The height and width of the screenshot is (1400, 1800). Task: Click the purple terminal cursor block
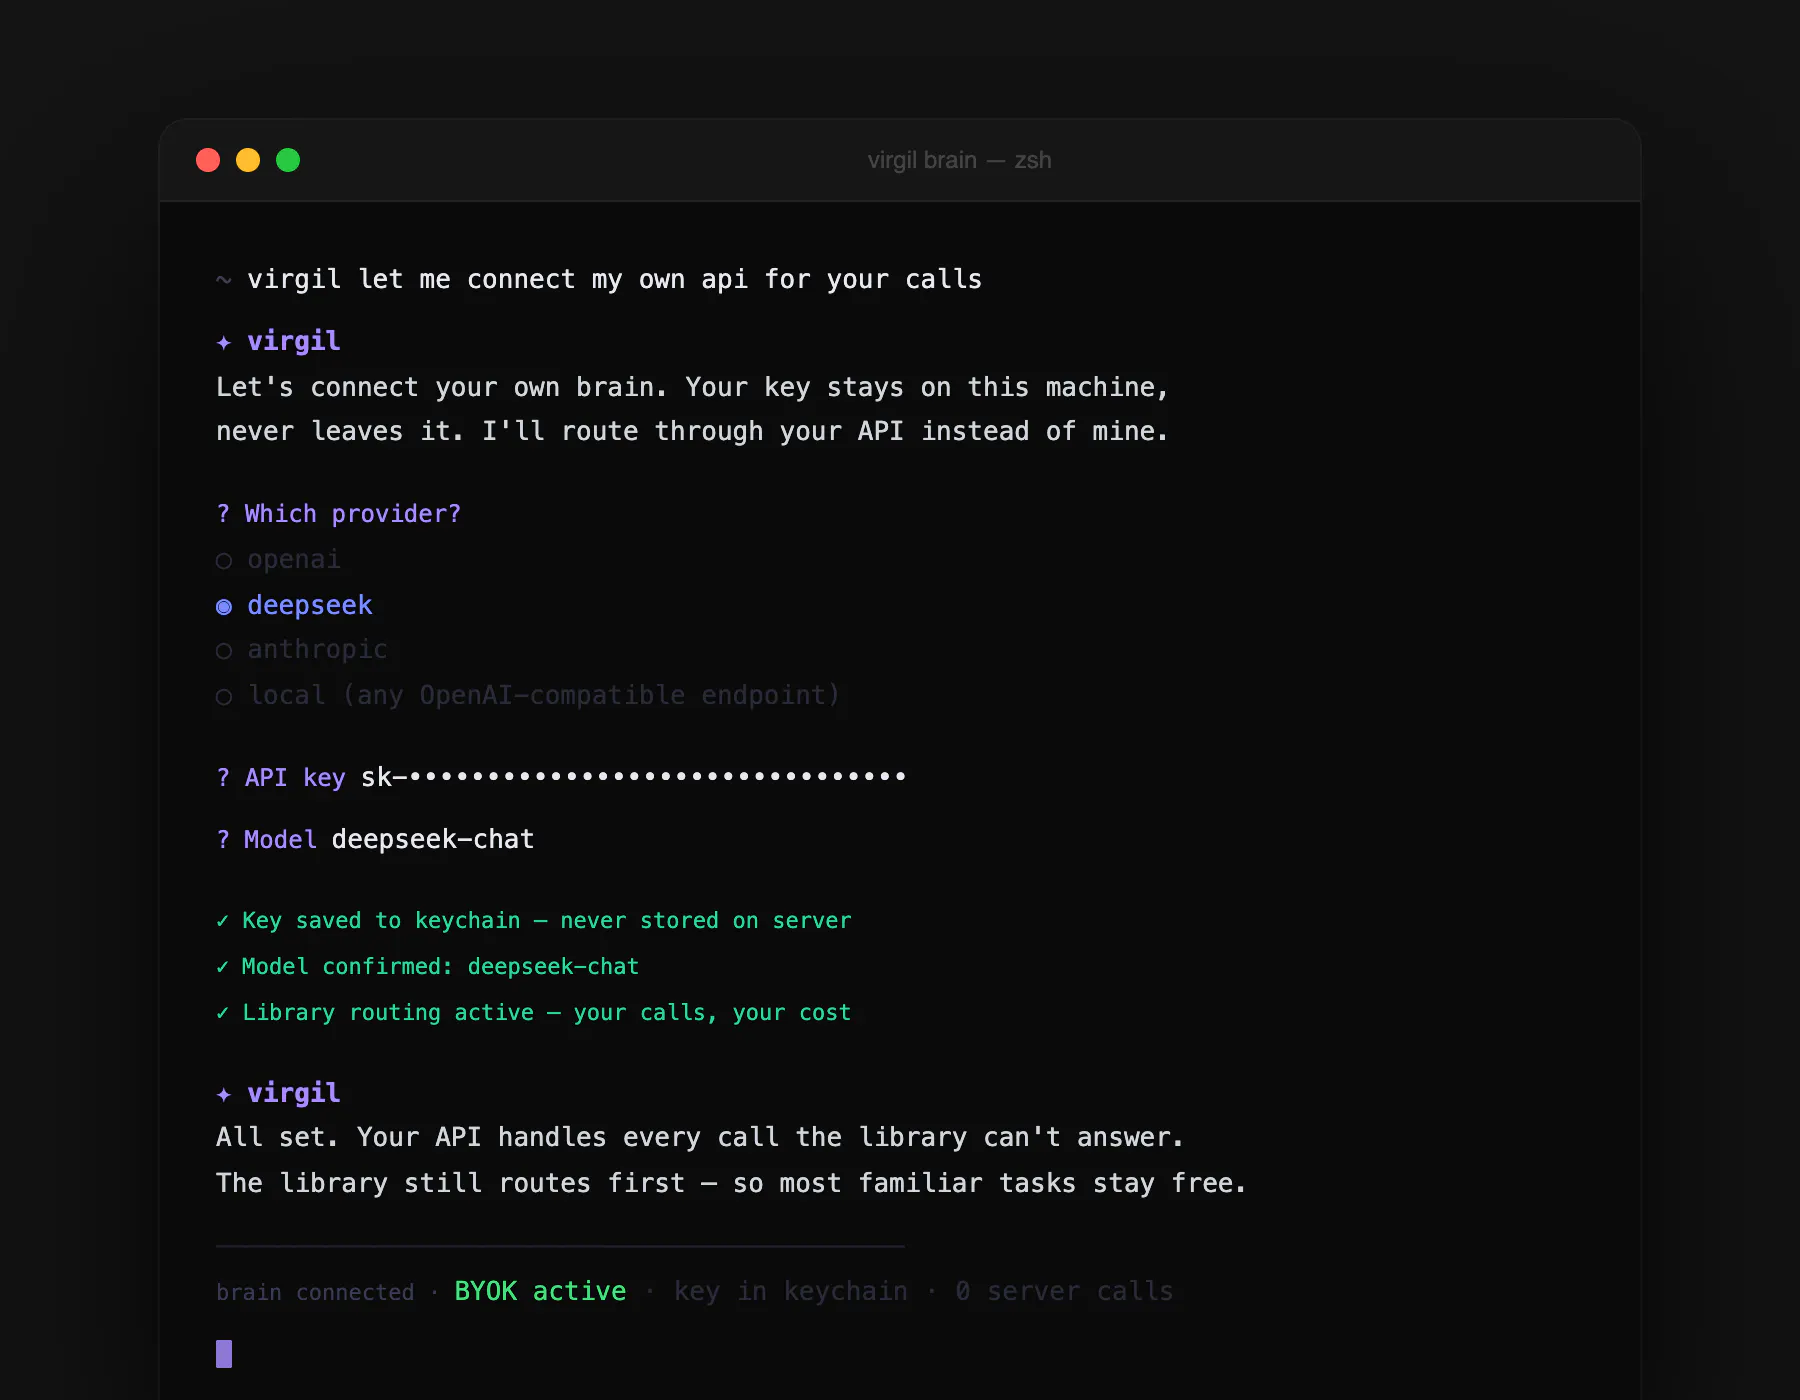click(x=224, y=1354)
